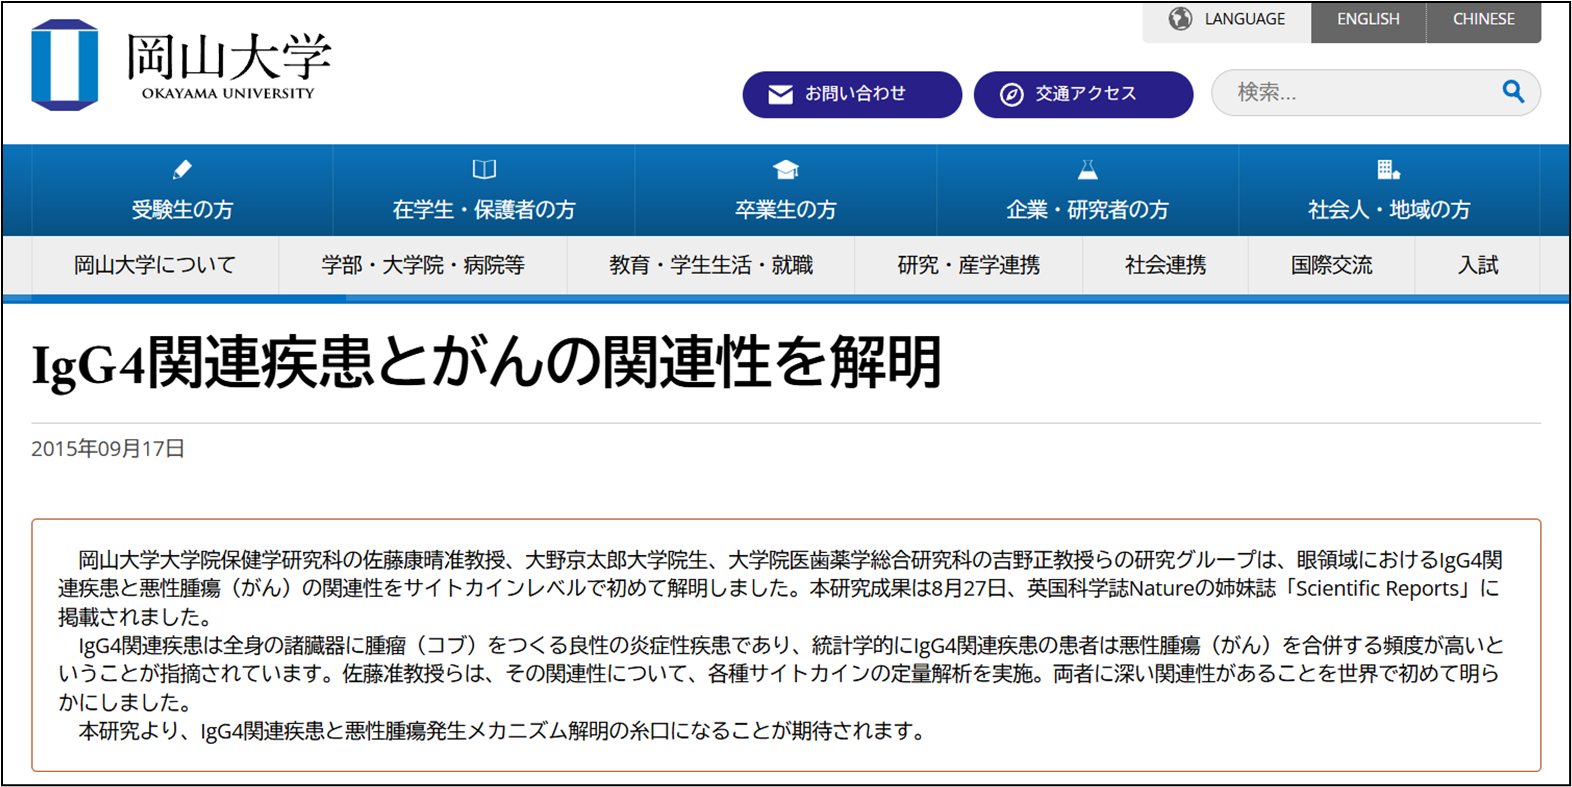This screenshot has height=787, width=1572.
Task: Click the flask icon above 企業・研究者の方
Action: point(1087,170)
